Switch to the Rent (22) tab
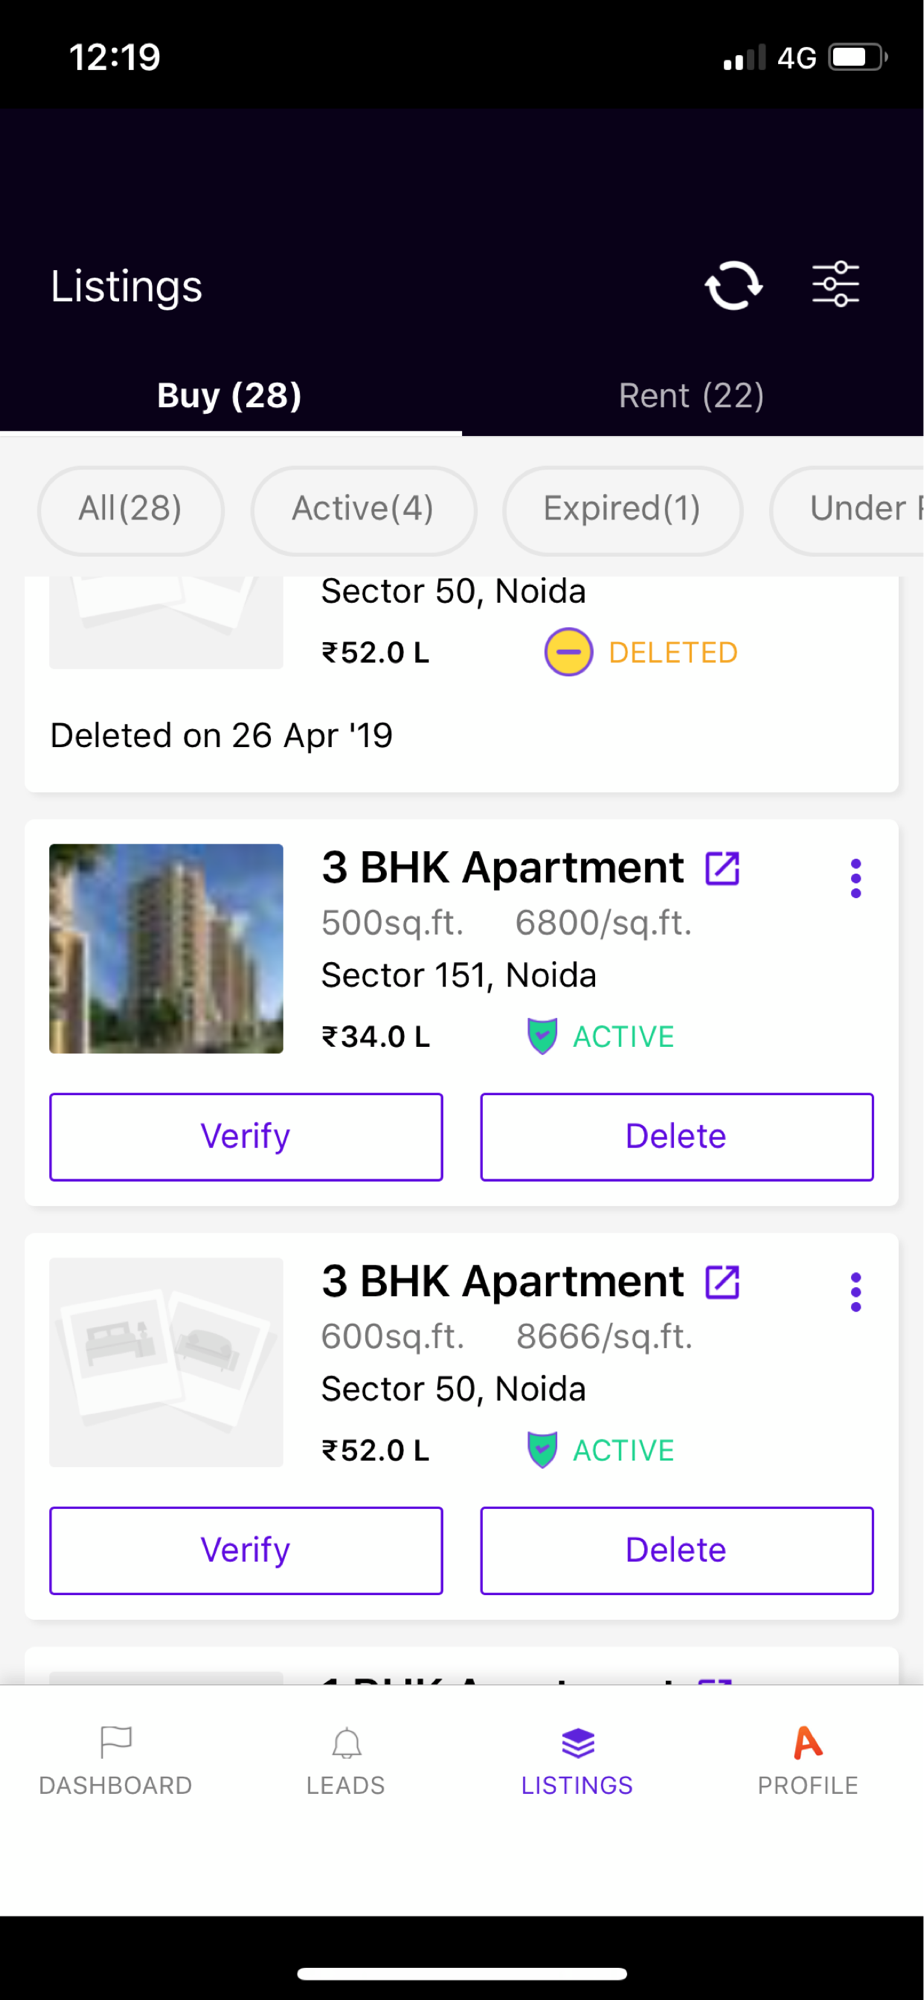924x2000 pixels. point(692,396)
